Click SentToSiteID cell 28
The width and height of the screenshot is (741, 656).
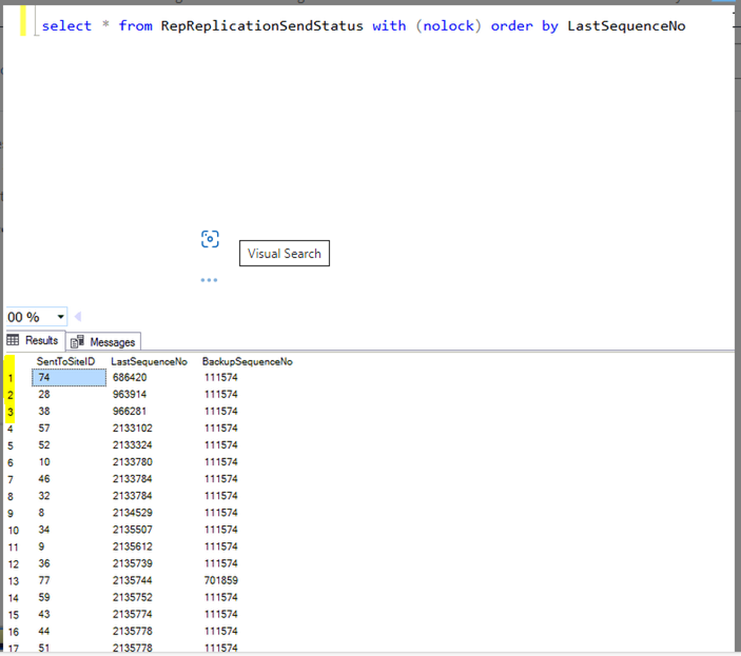[x=44, y=394]
